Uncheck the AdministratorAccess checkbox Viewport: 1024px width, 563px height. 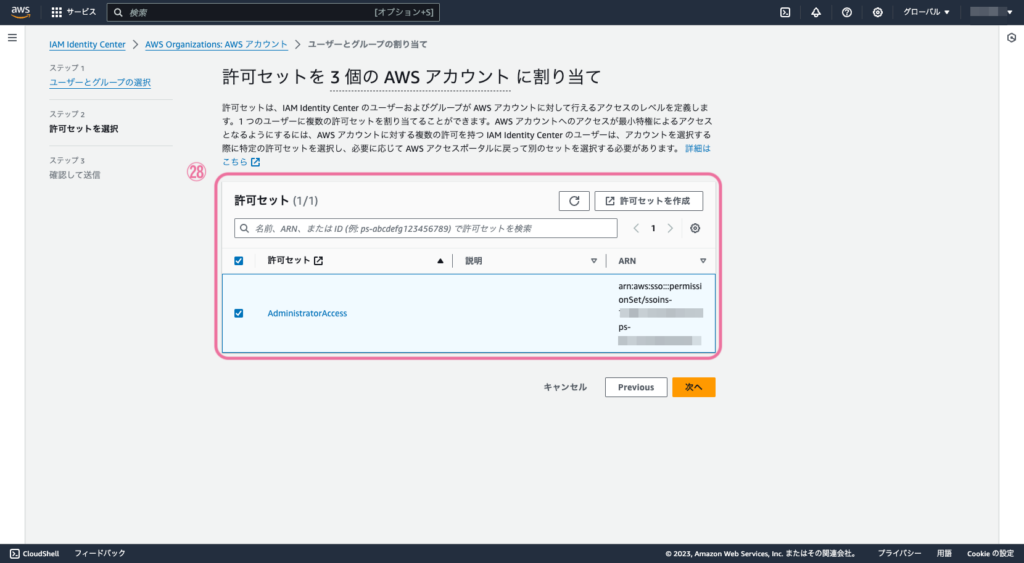point(238,313)
